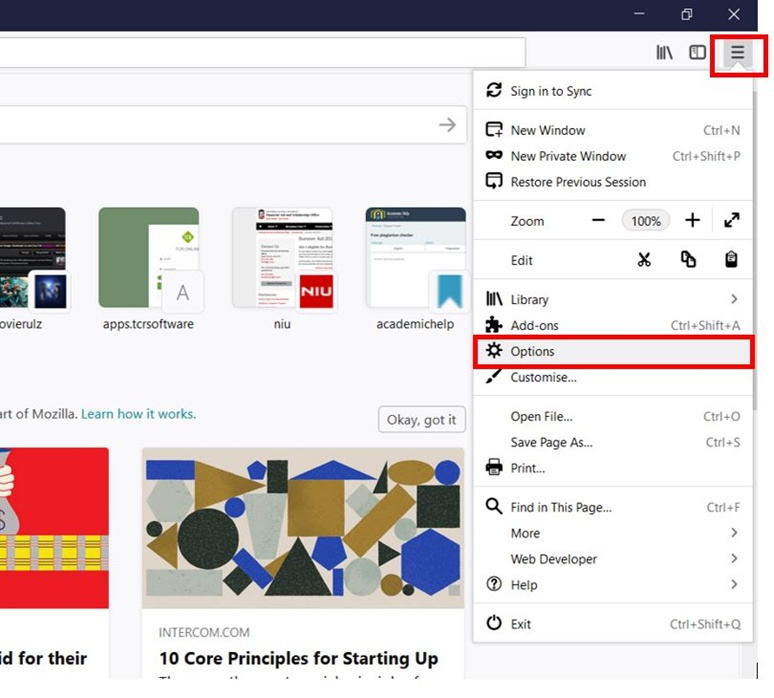Expand the Web Developer submenu
Image resolution: width=774 pixels, height=698 pixels.
click(612, 559)
